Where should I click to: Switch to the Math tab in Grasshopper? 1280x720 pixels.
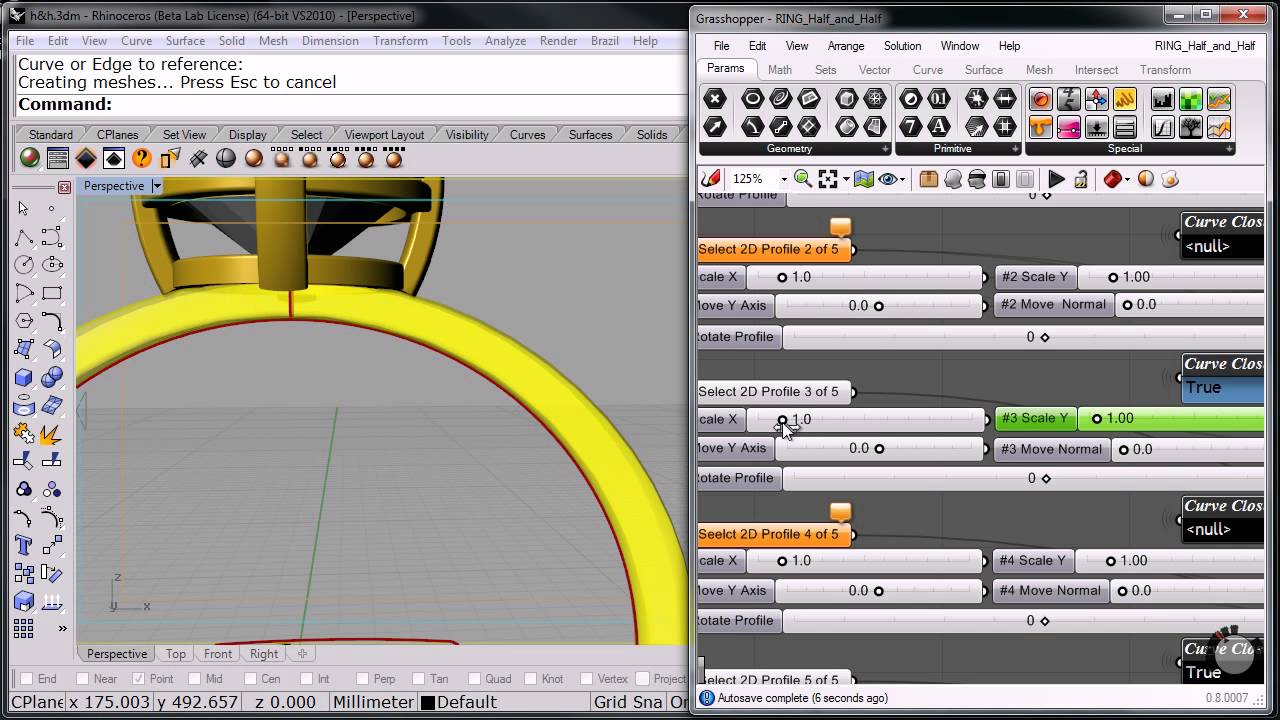point(780,70)
